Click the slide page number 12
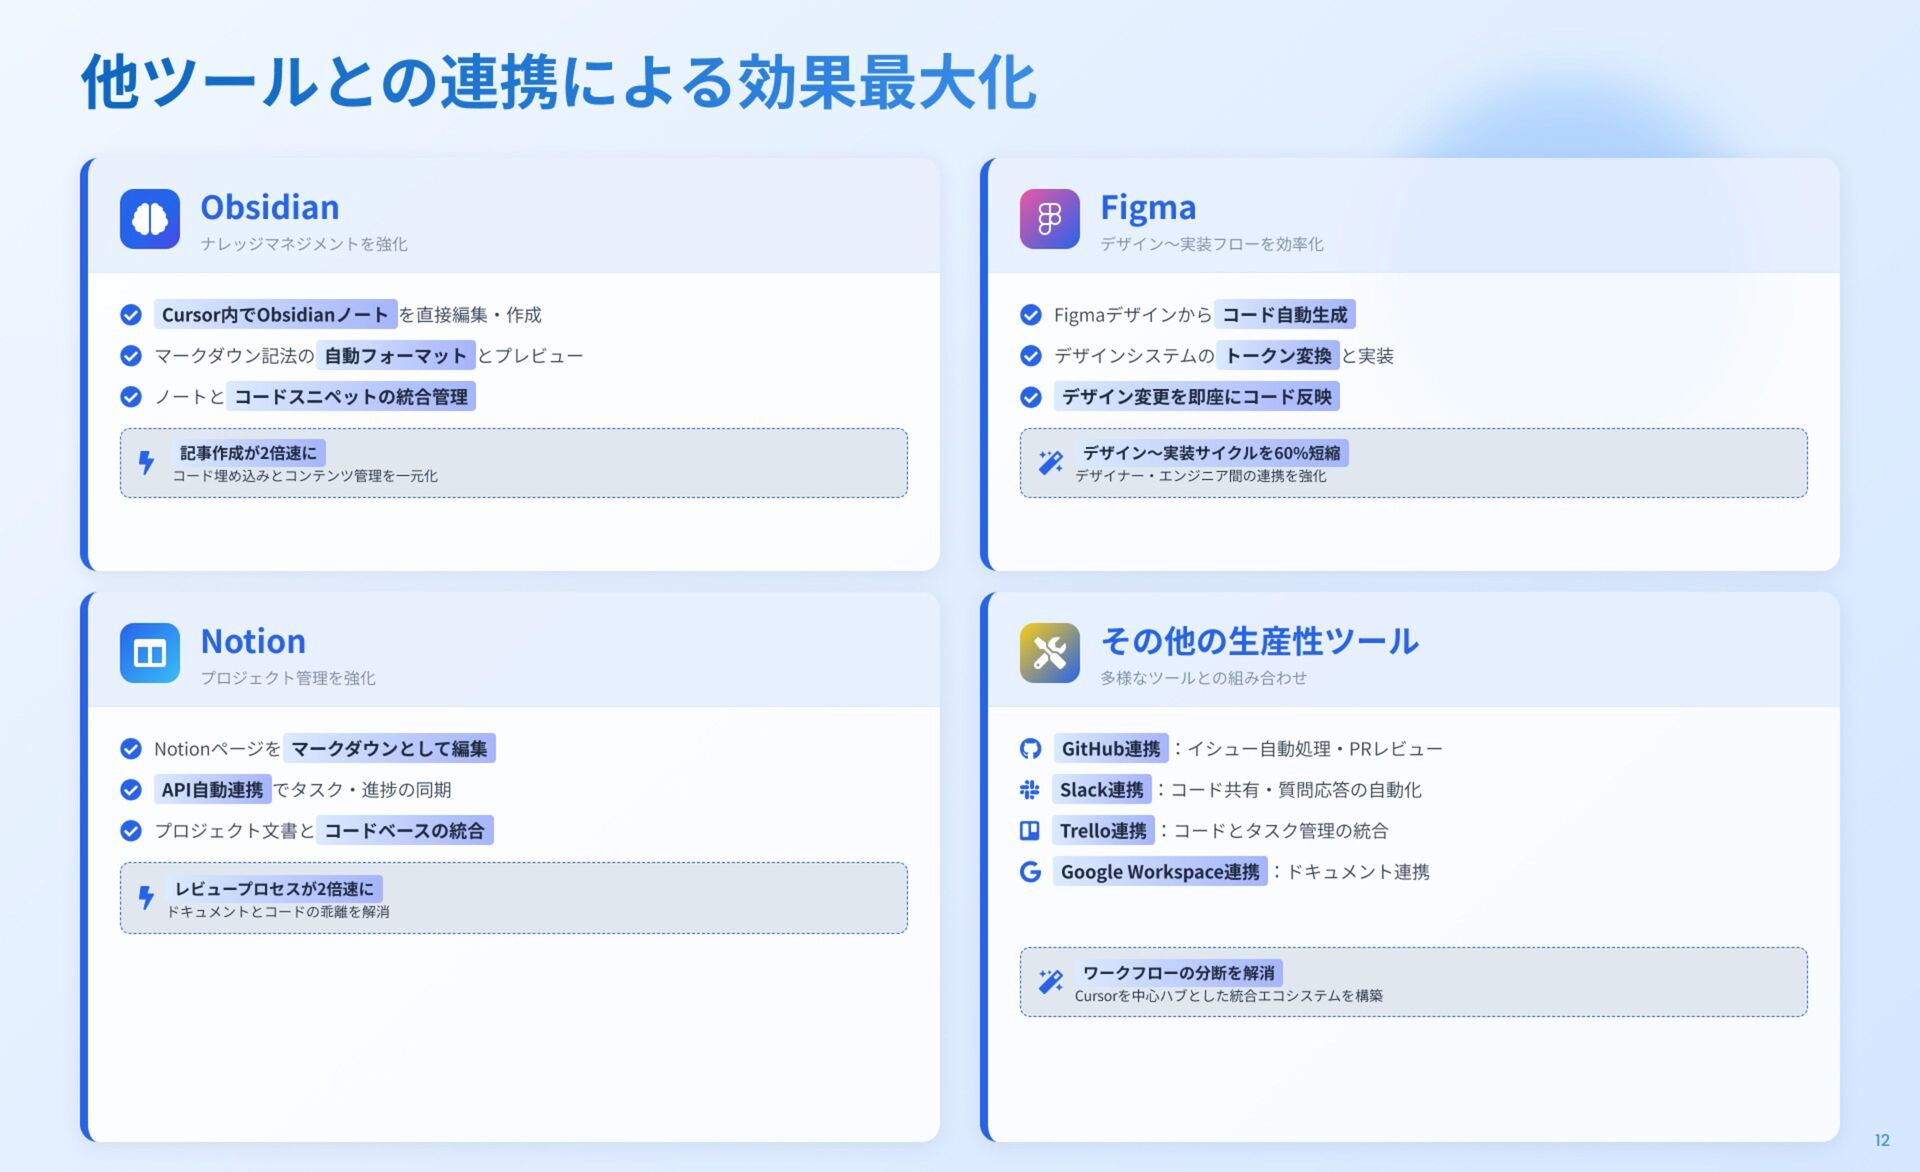 [x=1882, y=1140]
